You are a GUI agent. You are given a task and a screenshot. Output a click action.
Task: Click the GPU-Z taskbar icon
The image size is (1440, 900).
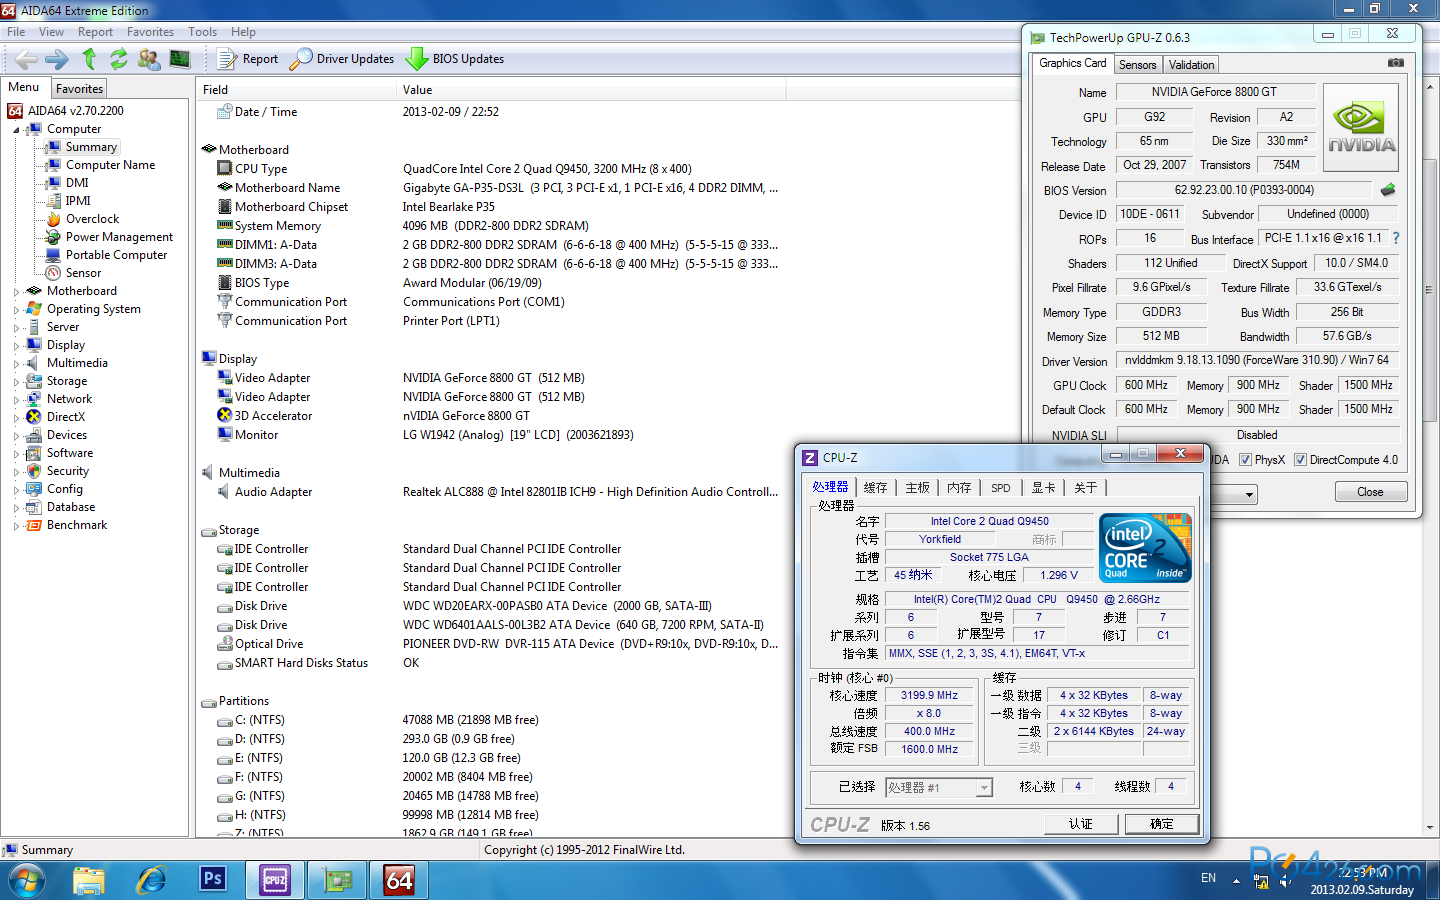[337, 880]
